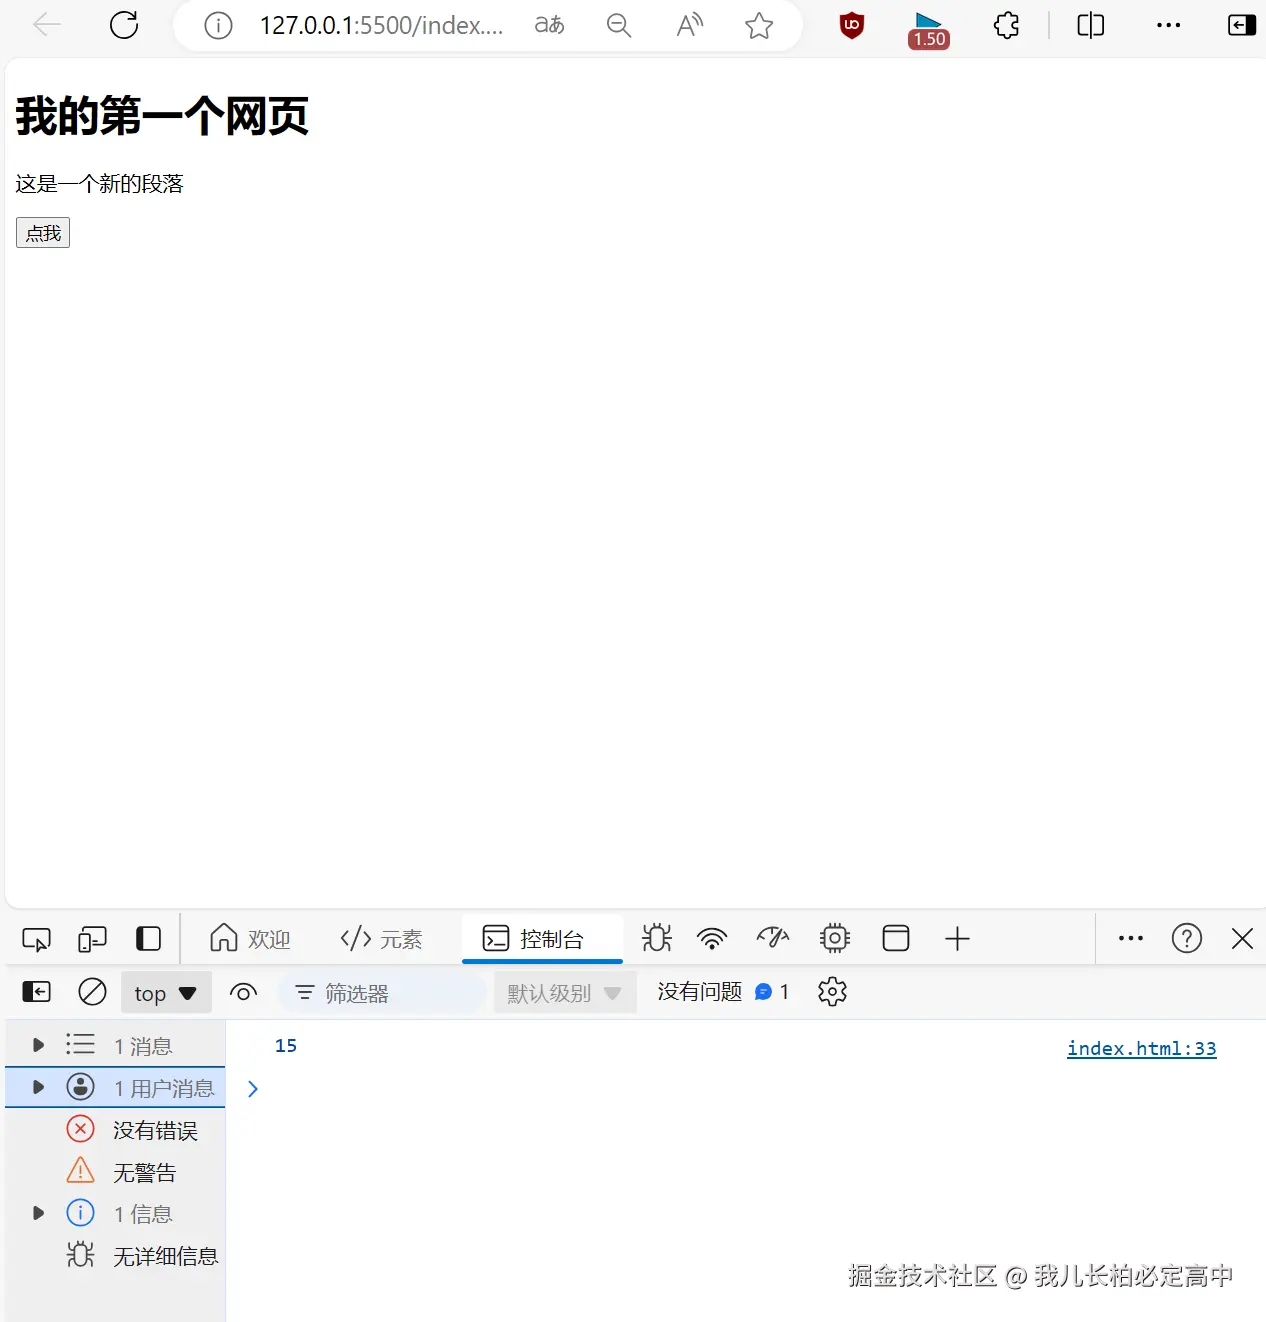This screenshot has height=1322, width=1266.
Task: Select the 没有错误 filter row
Action: pos(115,1130)
